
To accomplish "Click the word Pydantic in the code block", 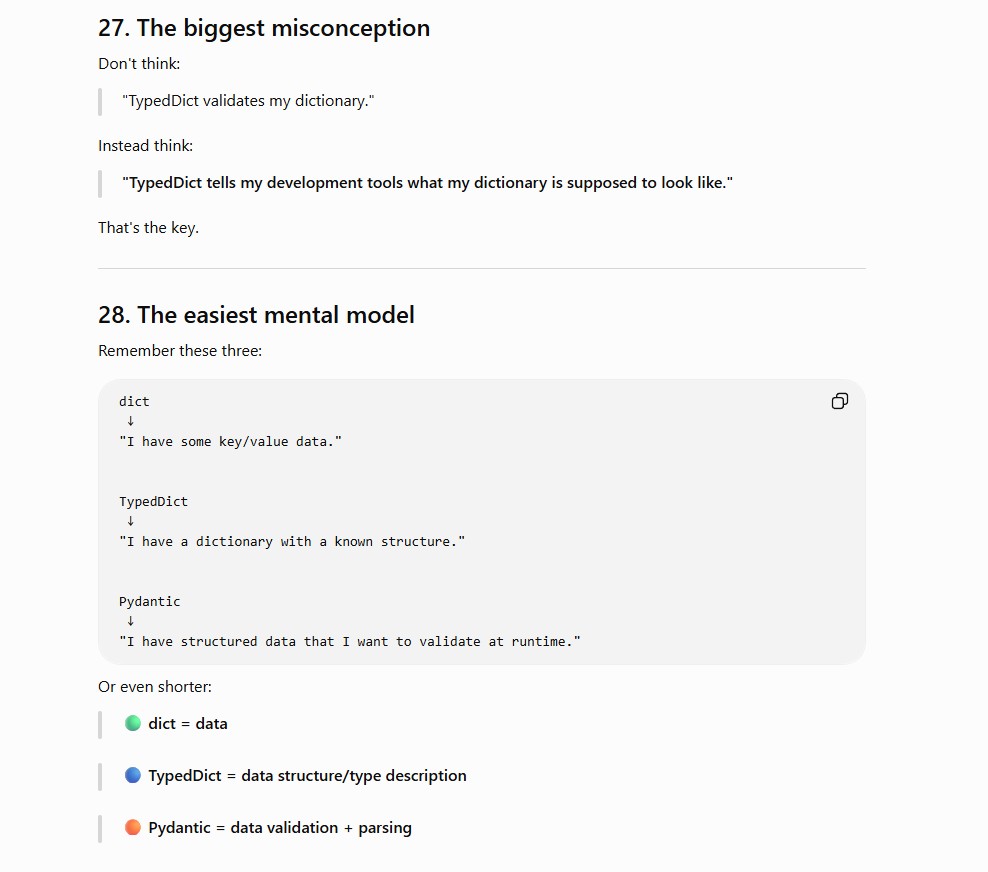I will pyautogui.click(x=149, y=602).
